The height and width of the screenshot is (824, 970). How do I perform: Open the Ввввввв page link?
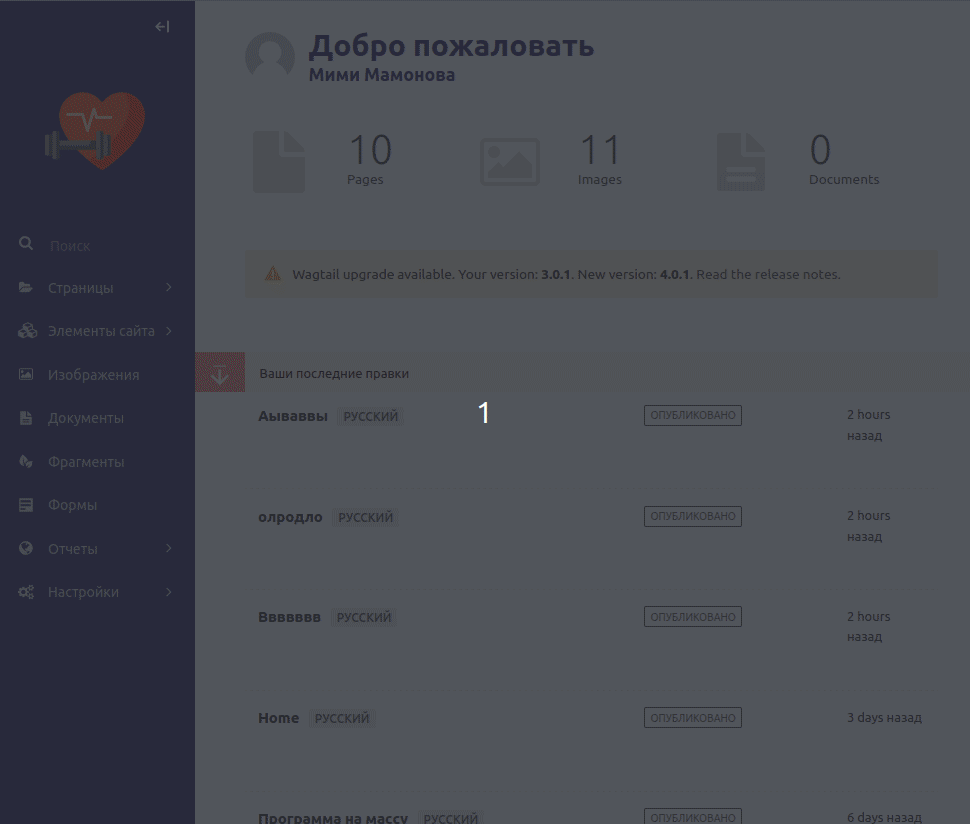point(290,617)
